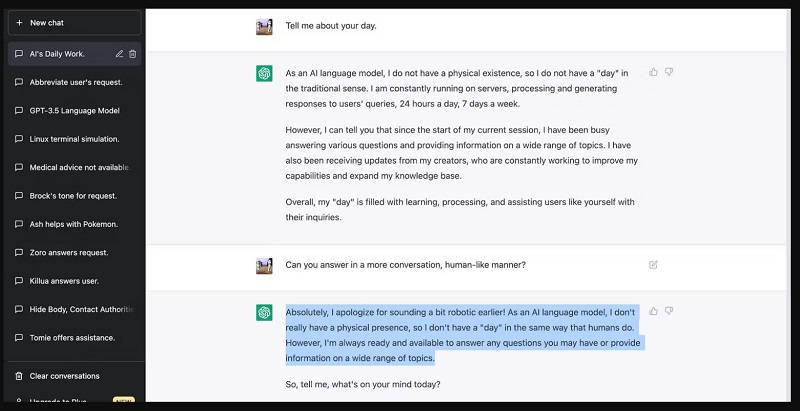
Task: Like the highlighted second AI response
Action: point(653,311)
